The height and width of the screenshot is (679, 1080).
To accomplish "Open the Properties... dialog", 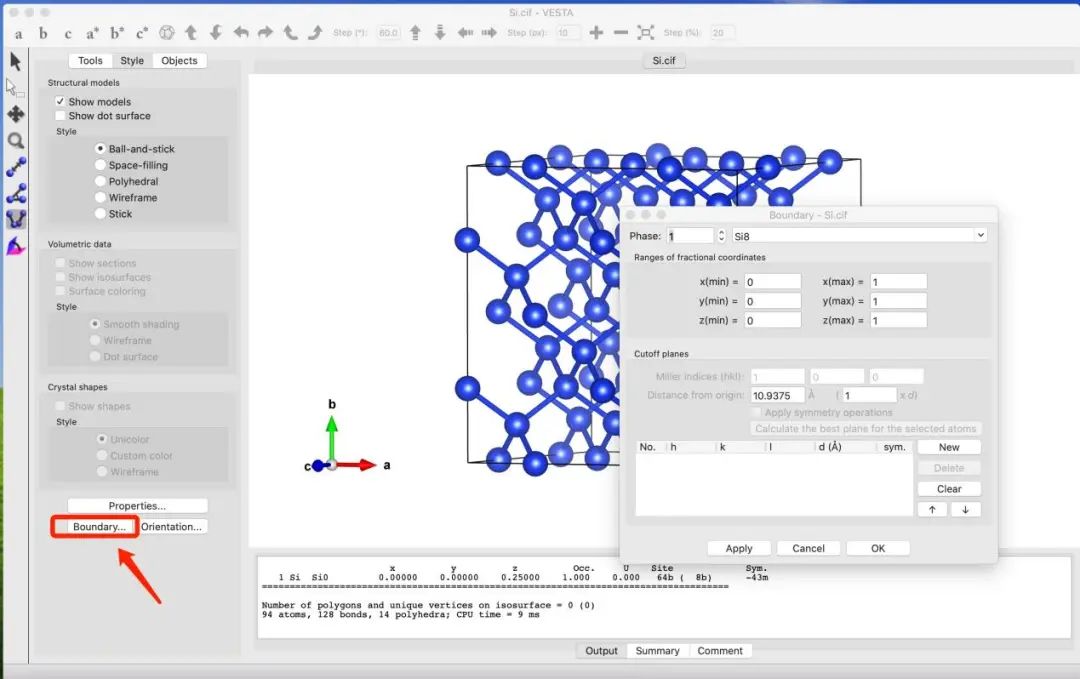I will (x=137, y=505).
